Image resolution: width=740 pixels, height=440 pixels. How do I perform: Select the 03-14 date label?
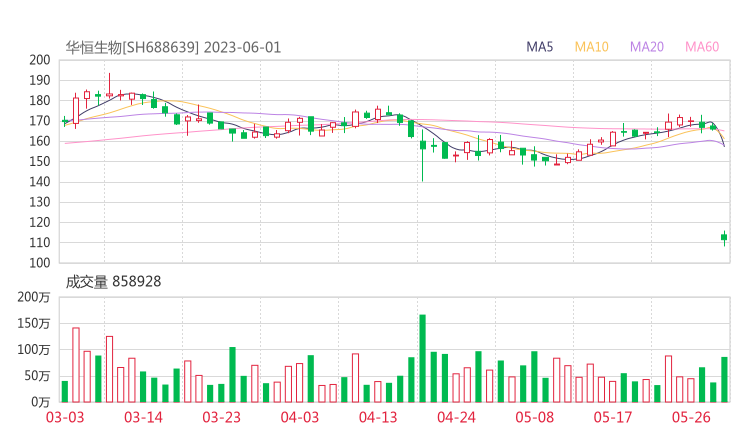pos(143,417)
